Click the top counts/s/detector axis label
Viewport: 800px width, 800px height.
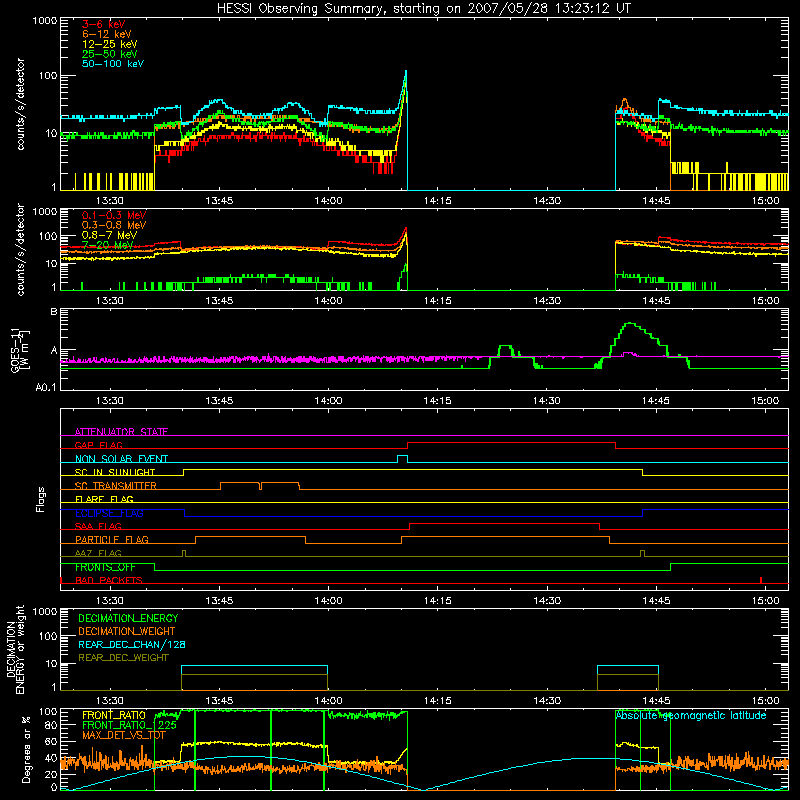coord(20,104)
